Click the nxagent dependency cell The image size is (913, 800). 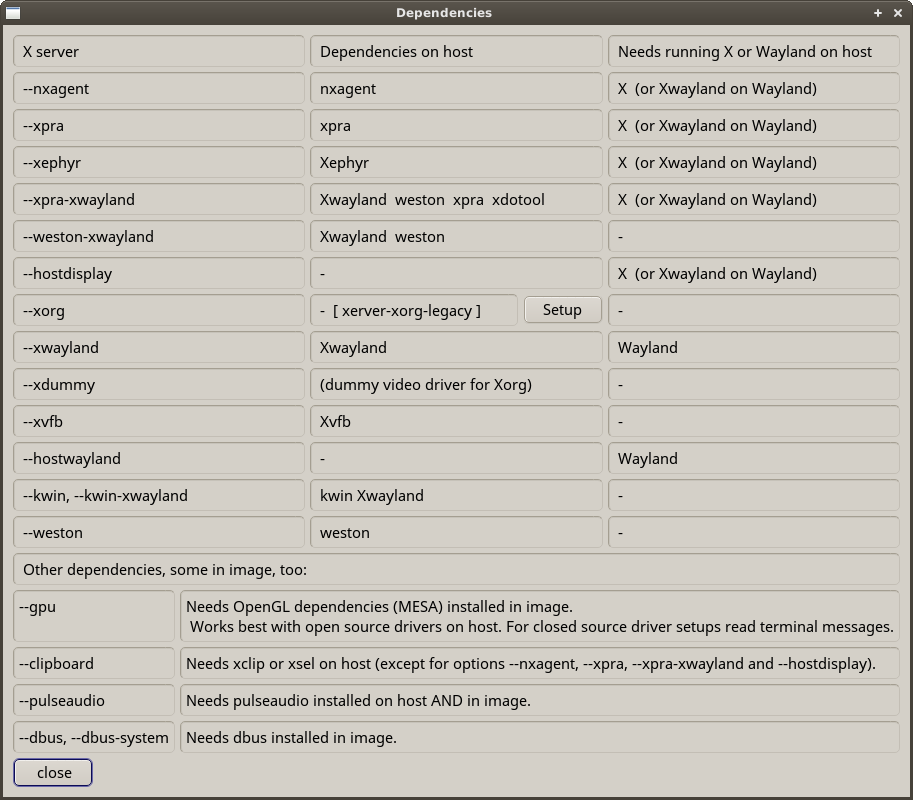click(456, 89)
